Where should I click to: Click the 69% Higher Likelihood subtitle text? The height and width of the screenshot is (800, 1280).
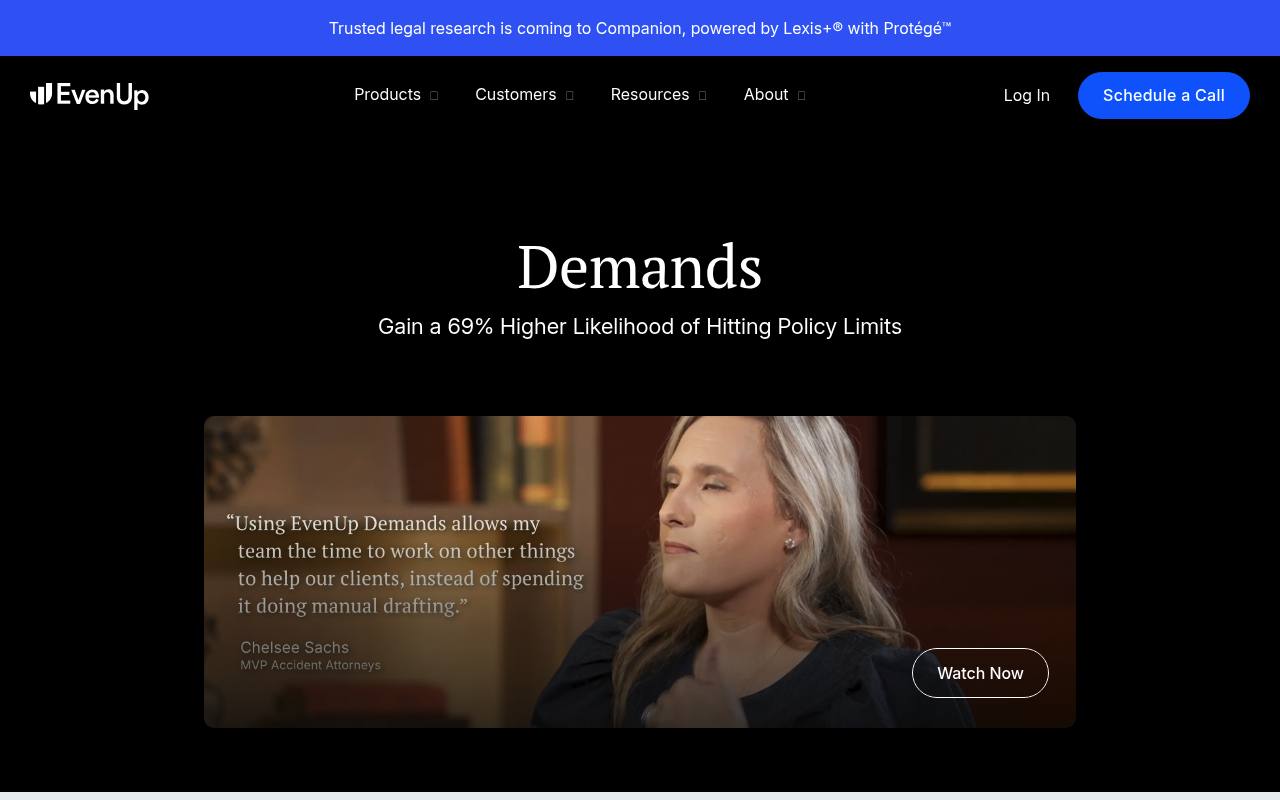point(640,327)
